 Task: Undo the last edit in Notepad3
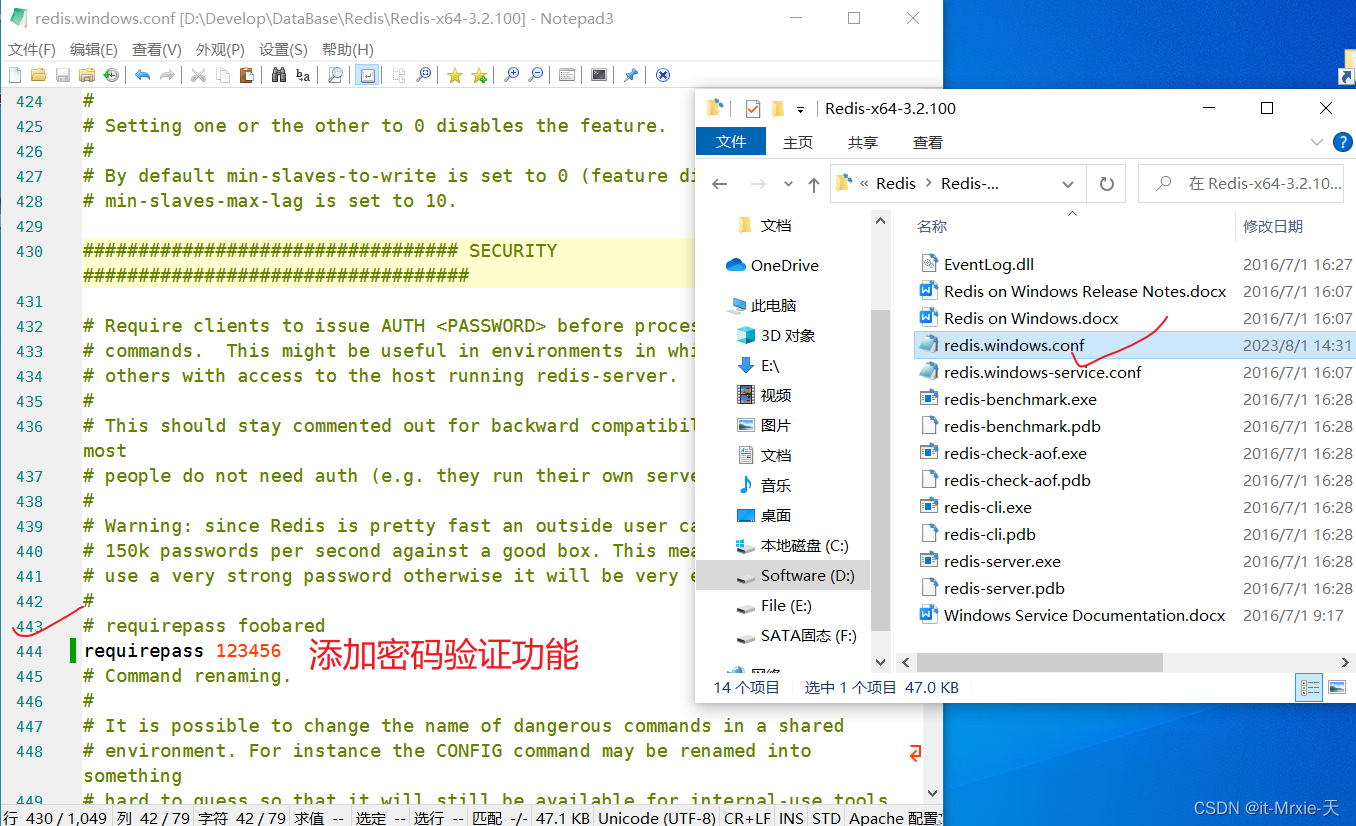[142, 75]
